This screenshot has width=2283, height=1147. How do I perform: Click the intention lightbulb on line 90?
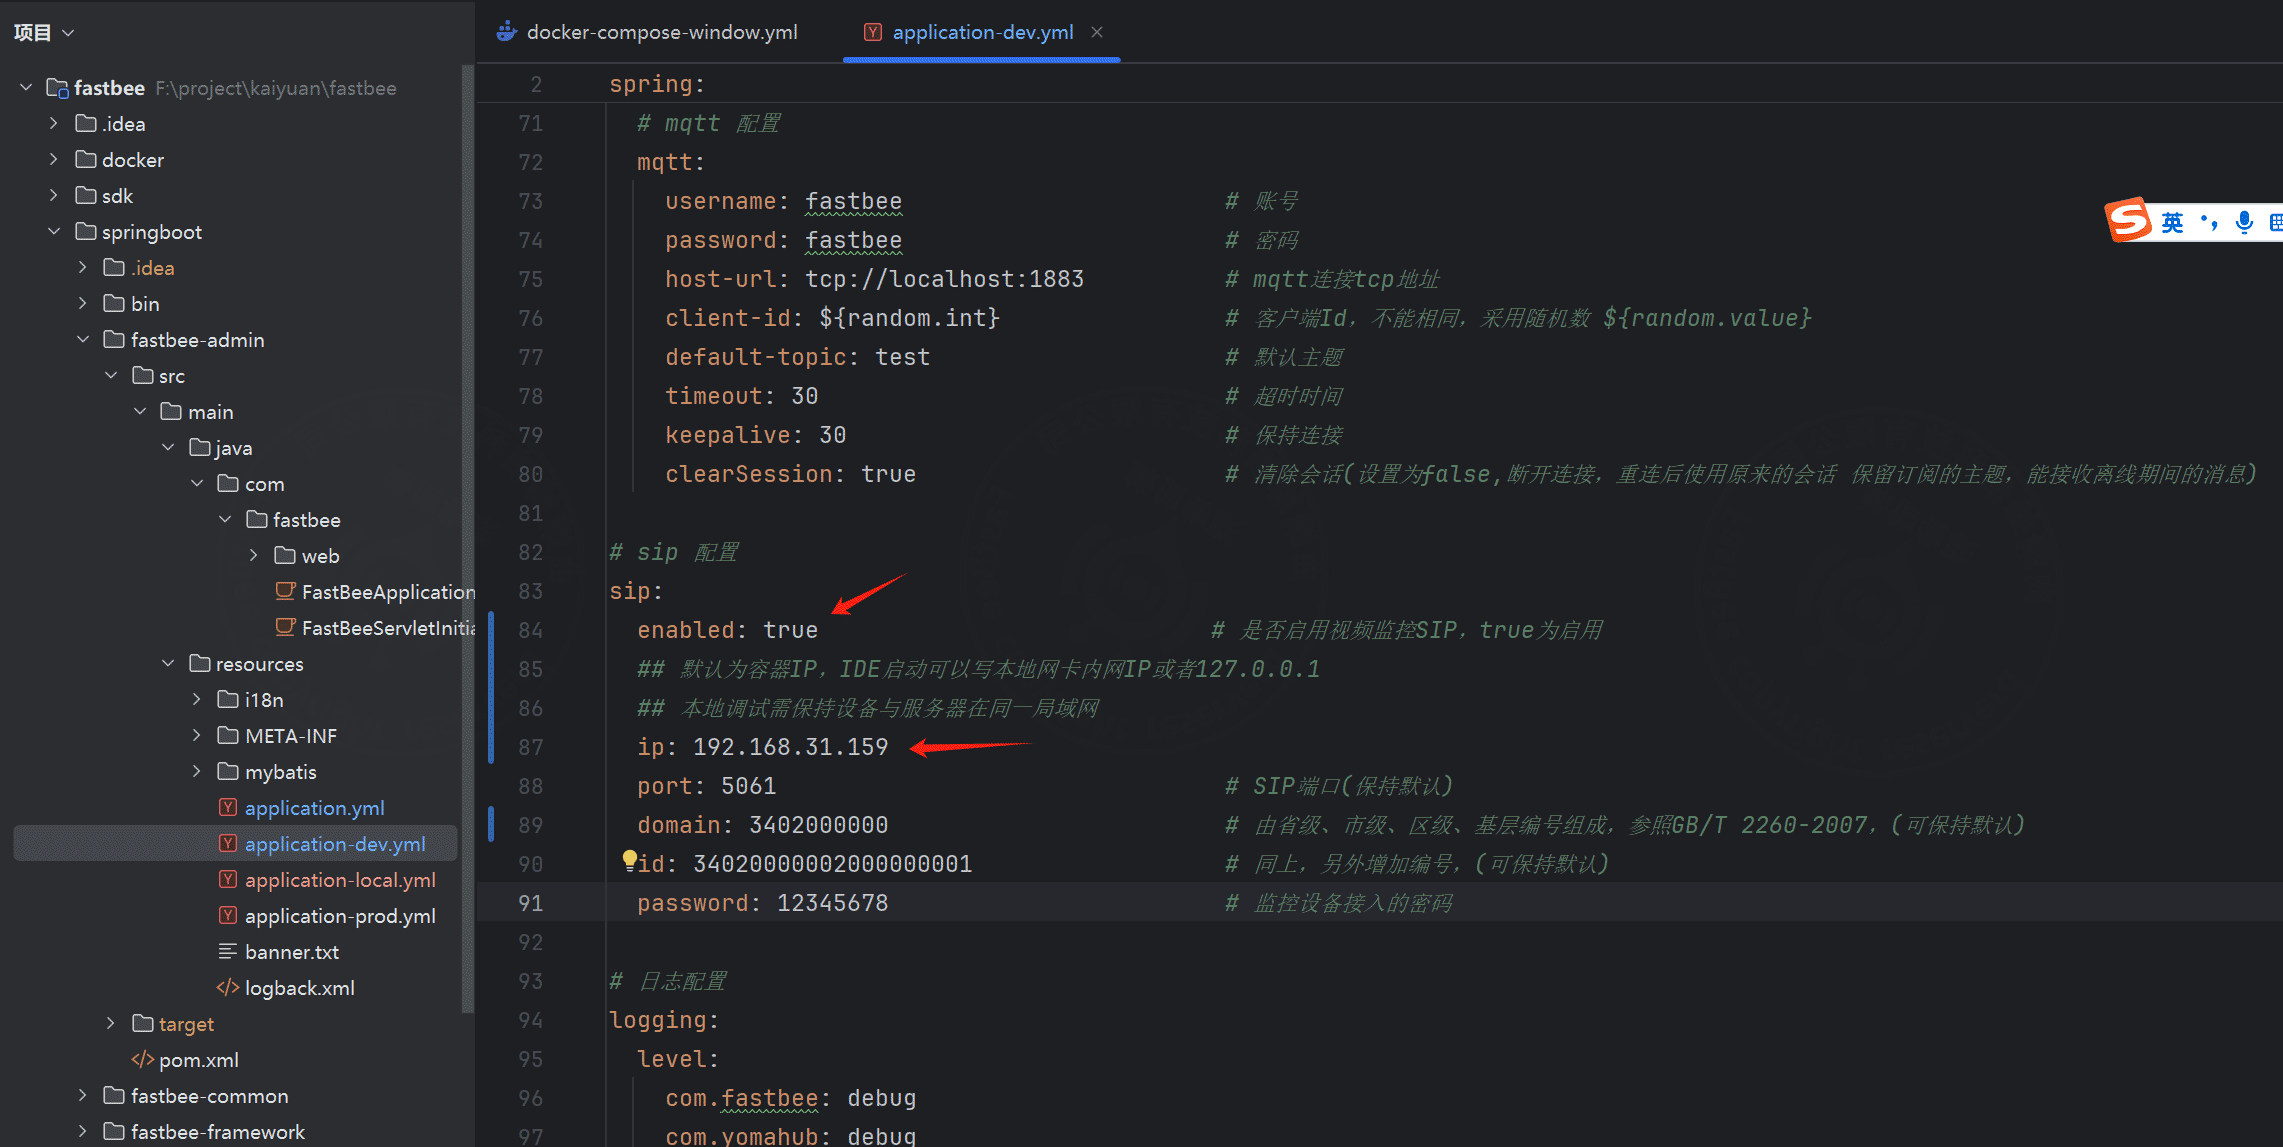click(x=629, y=860)
